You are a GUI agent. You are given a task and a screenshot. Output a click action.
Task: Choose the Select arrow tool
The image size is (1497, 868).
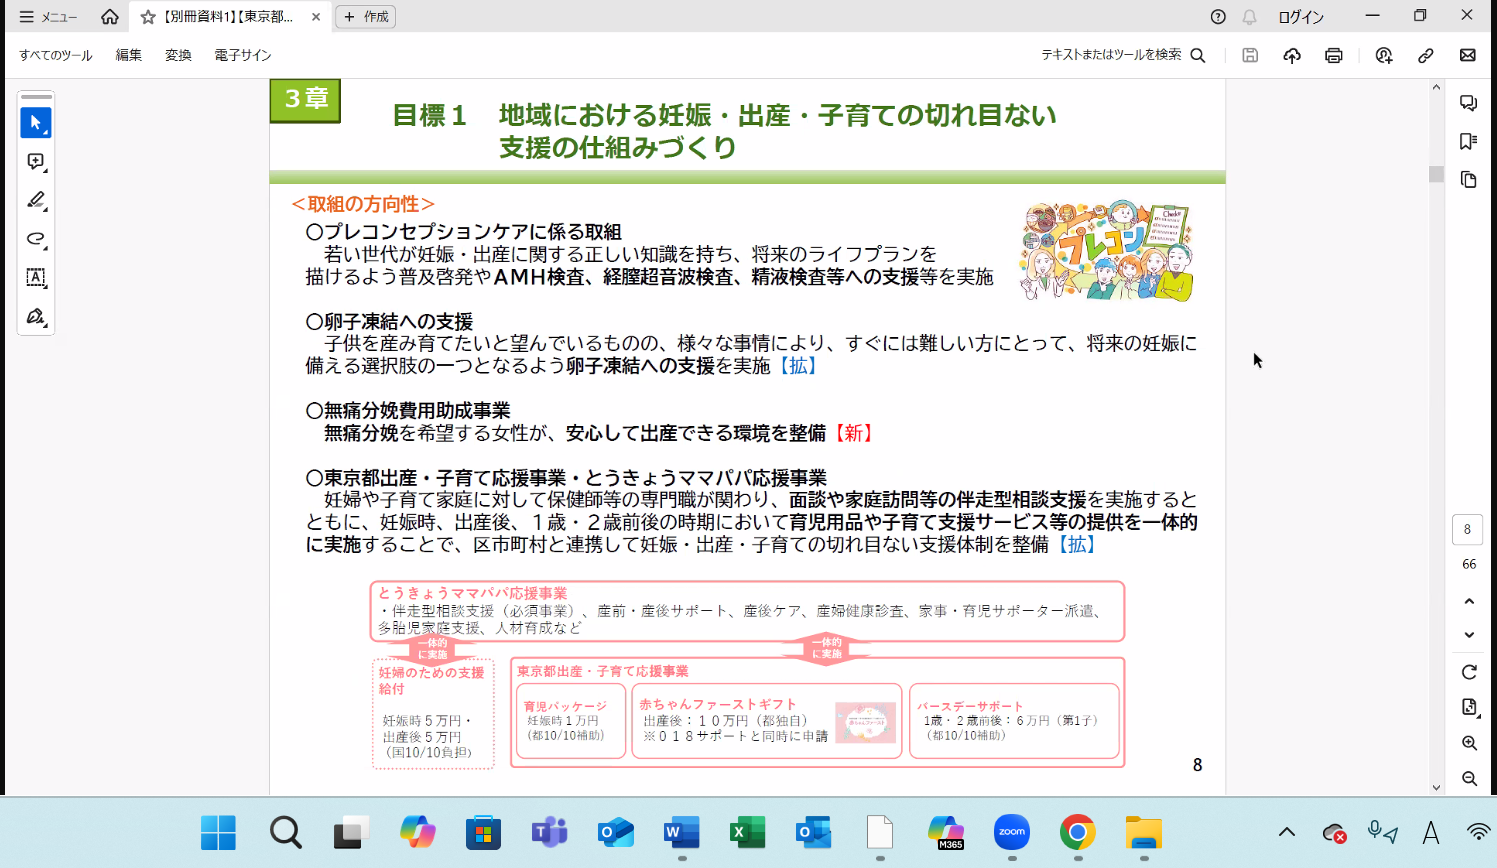(x=36, y=123)
